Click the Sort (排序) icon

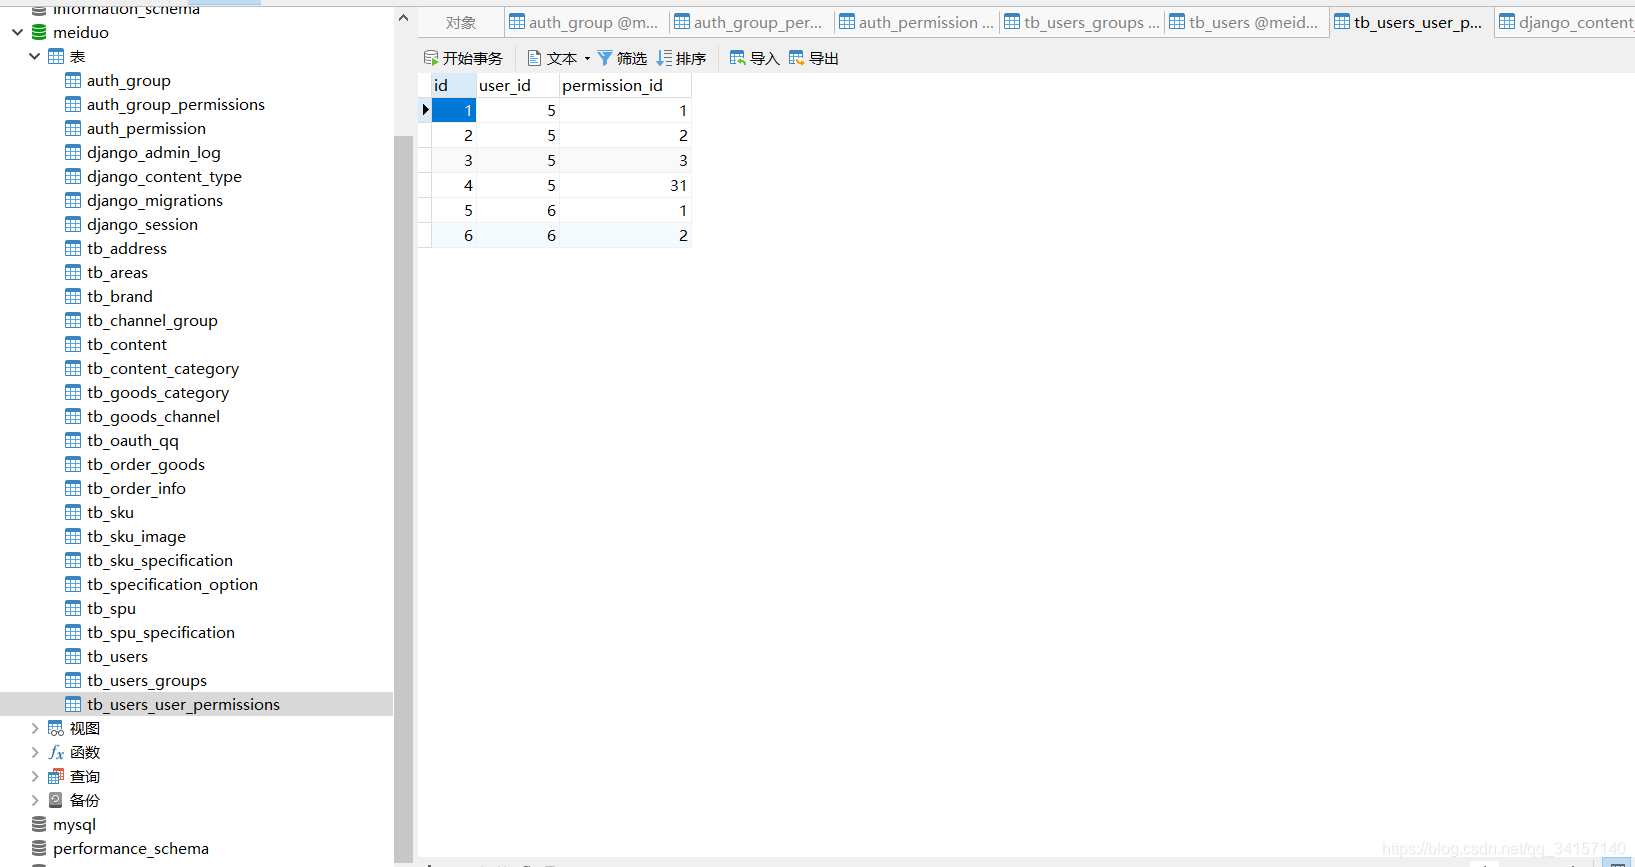[664, 58]
